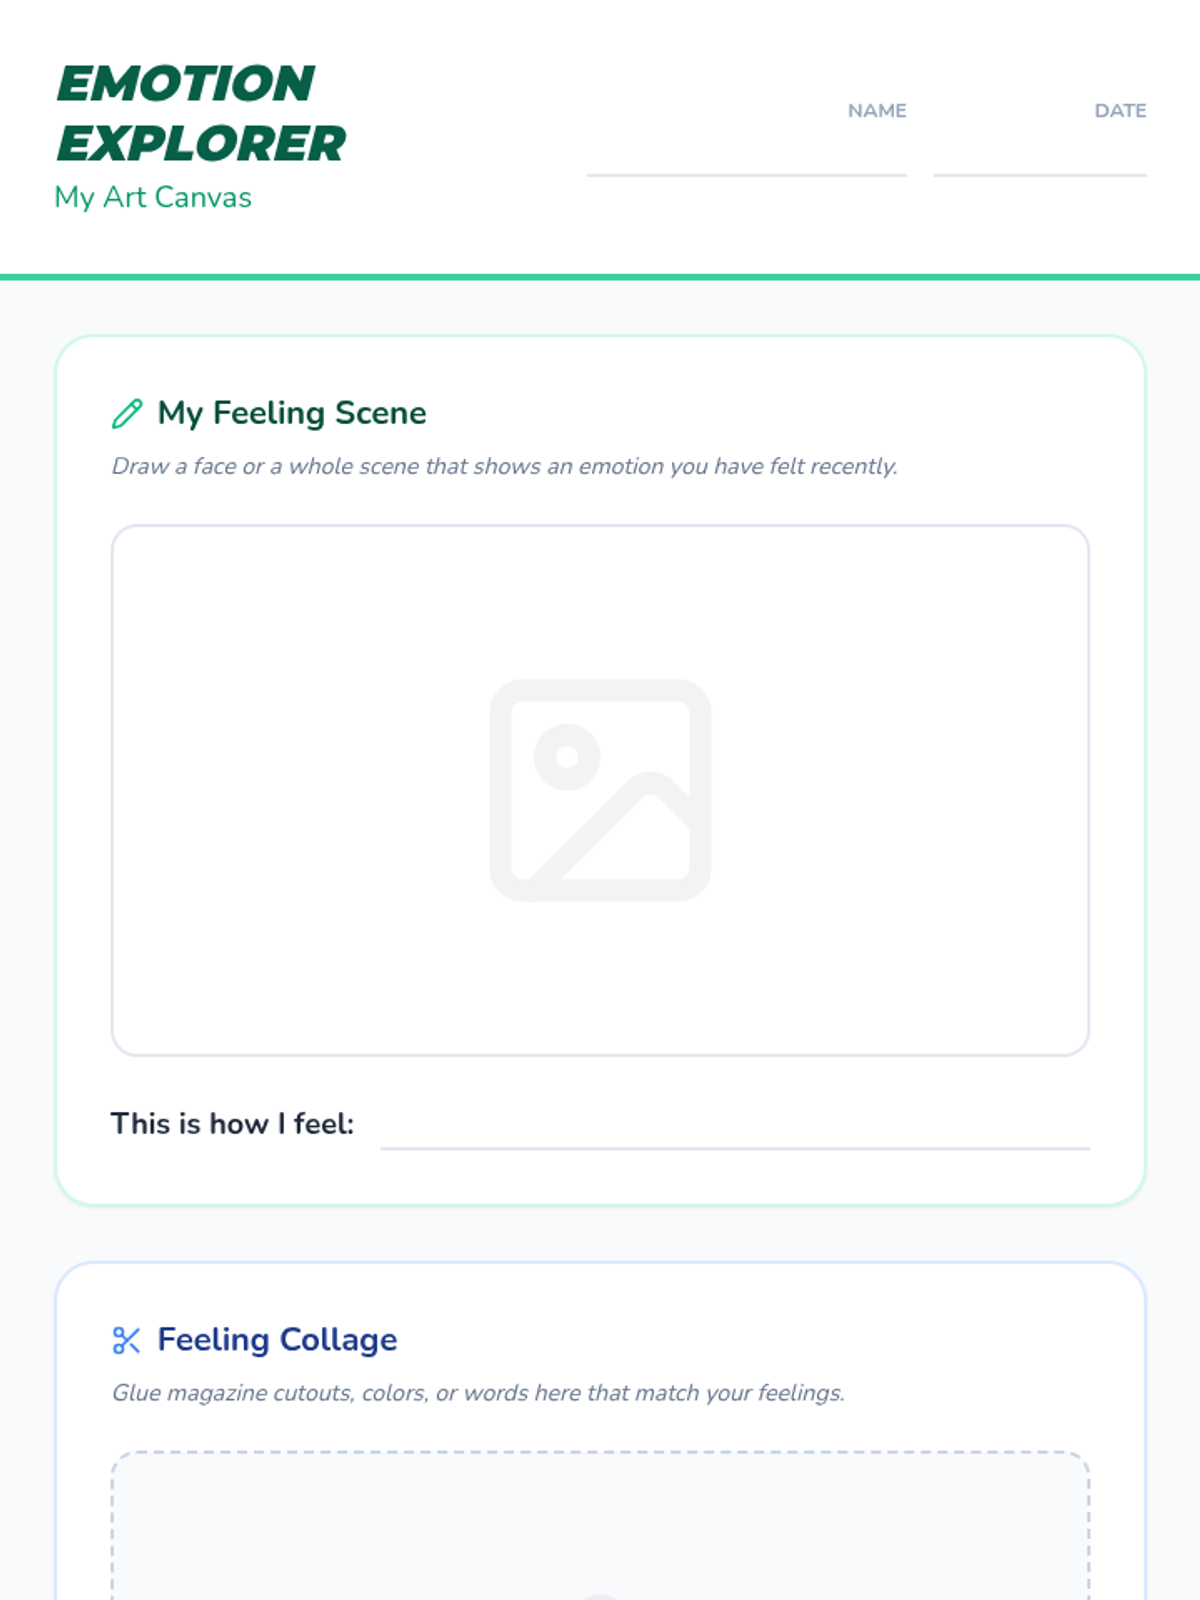This screenshot has height=1600, width=1200.
Task: Click the Emotion Explorer title
Action: [x=200, y=113]
